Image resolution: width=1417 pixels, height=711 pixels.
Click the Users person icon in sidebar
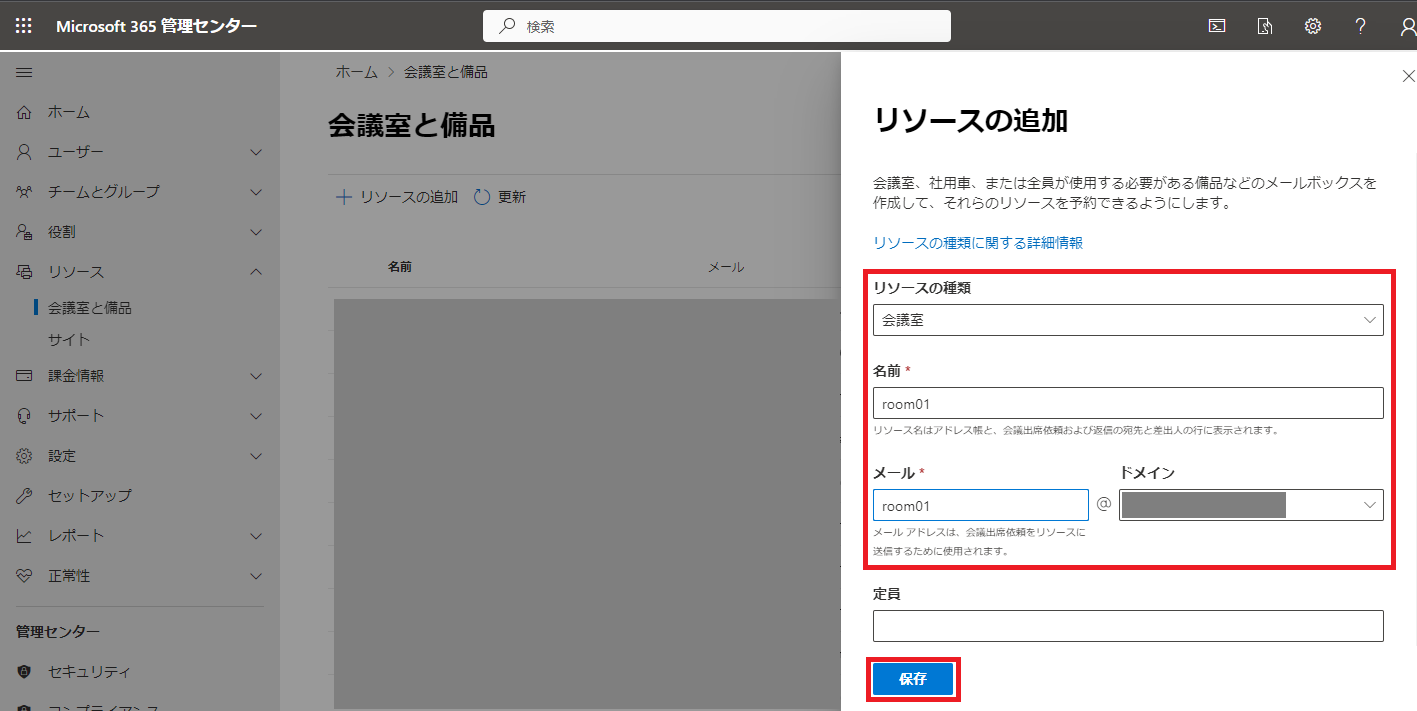25,152
